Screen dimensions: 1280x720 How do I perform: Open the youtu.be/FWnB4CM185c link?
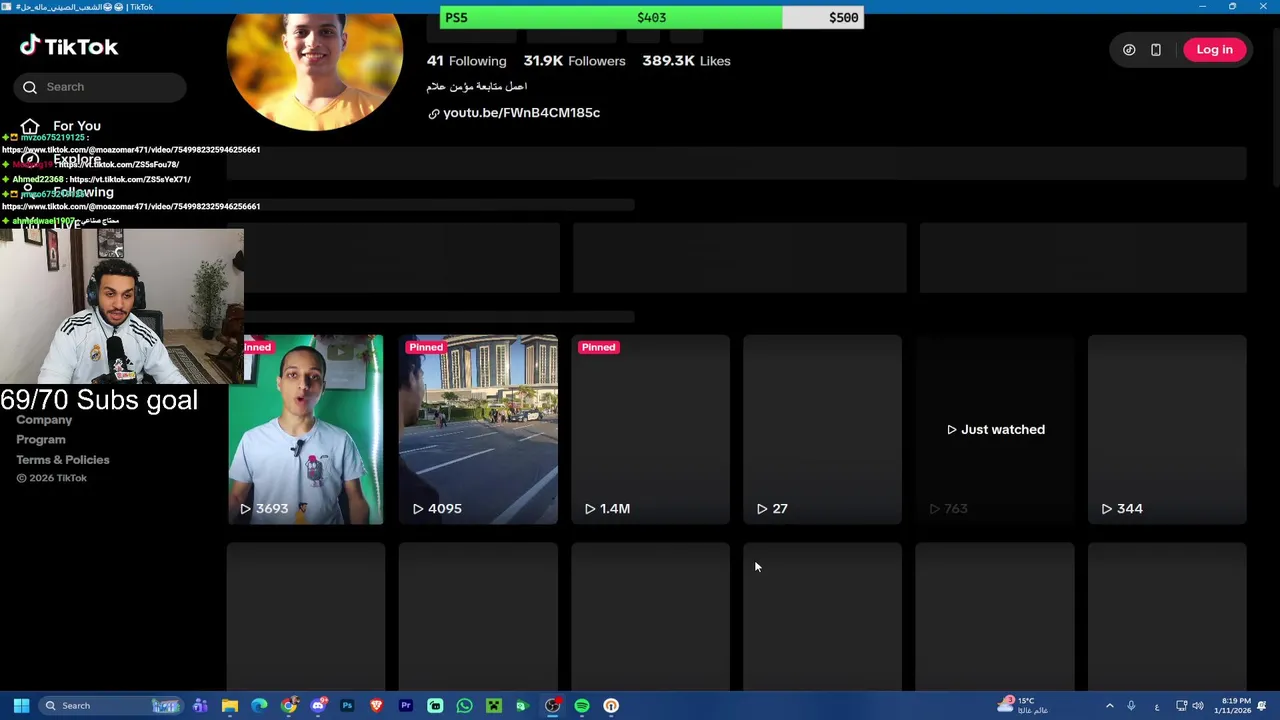pyautogui.click(x=521, y=113)
